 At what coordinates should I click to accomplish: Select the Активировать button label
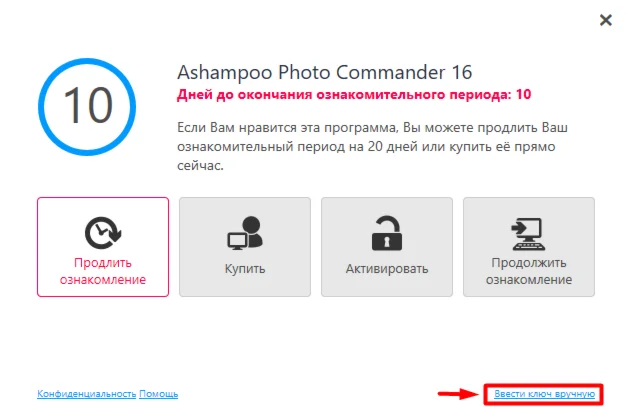387,269
